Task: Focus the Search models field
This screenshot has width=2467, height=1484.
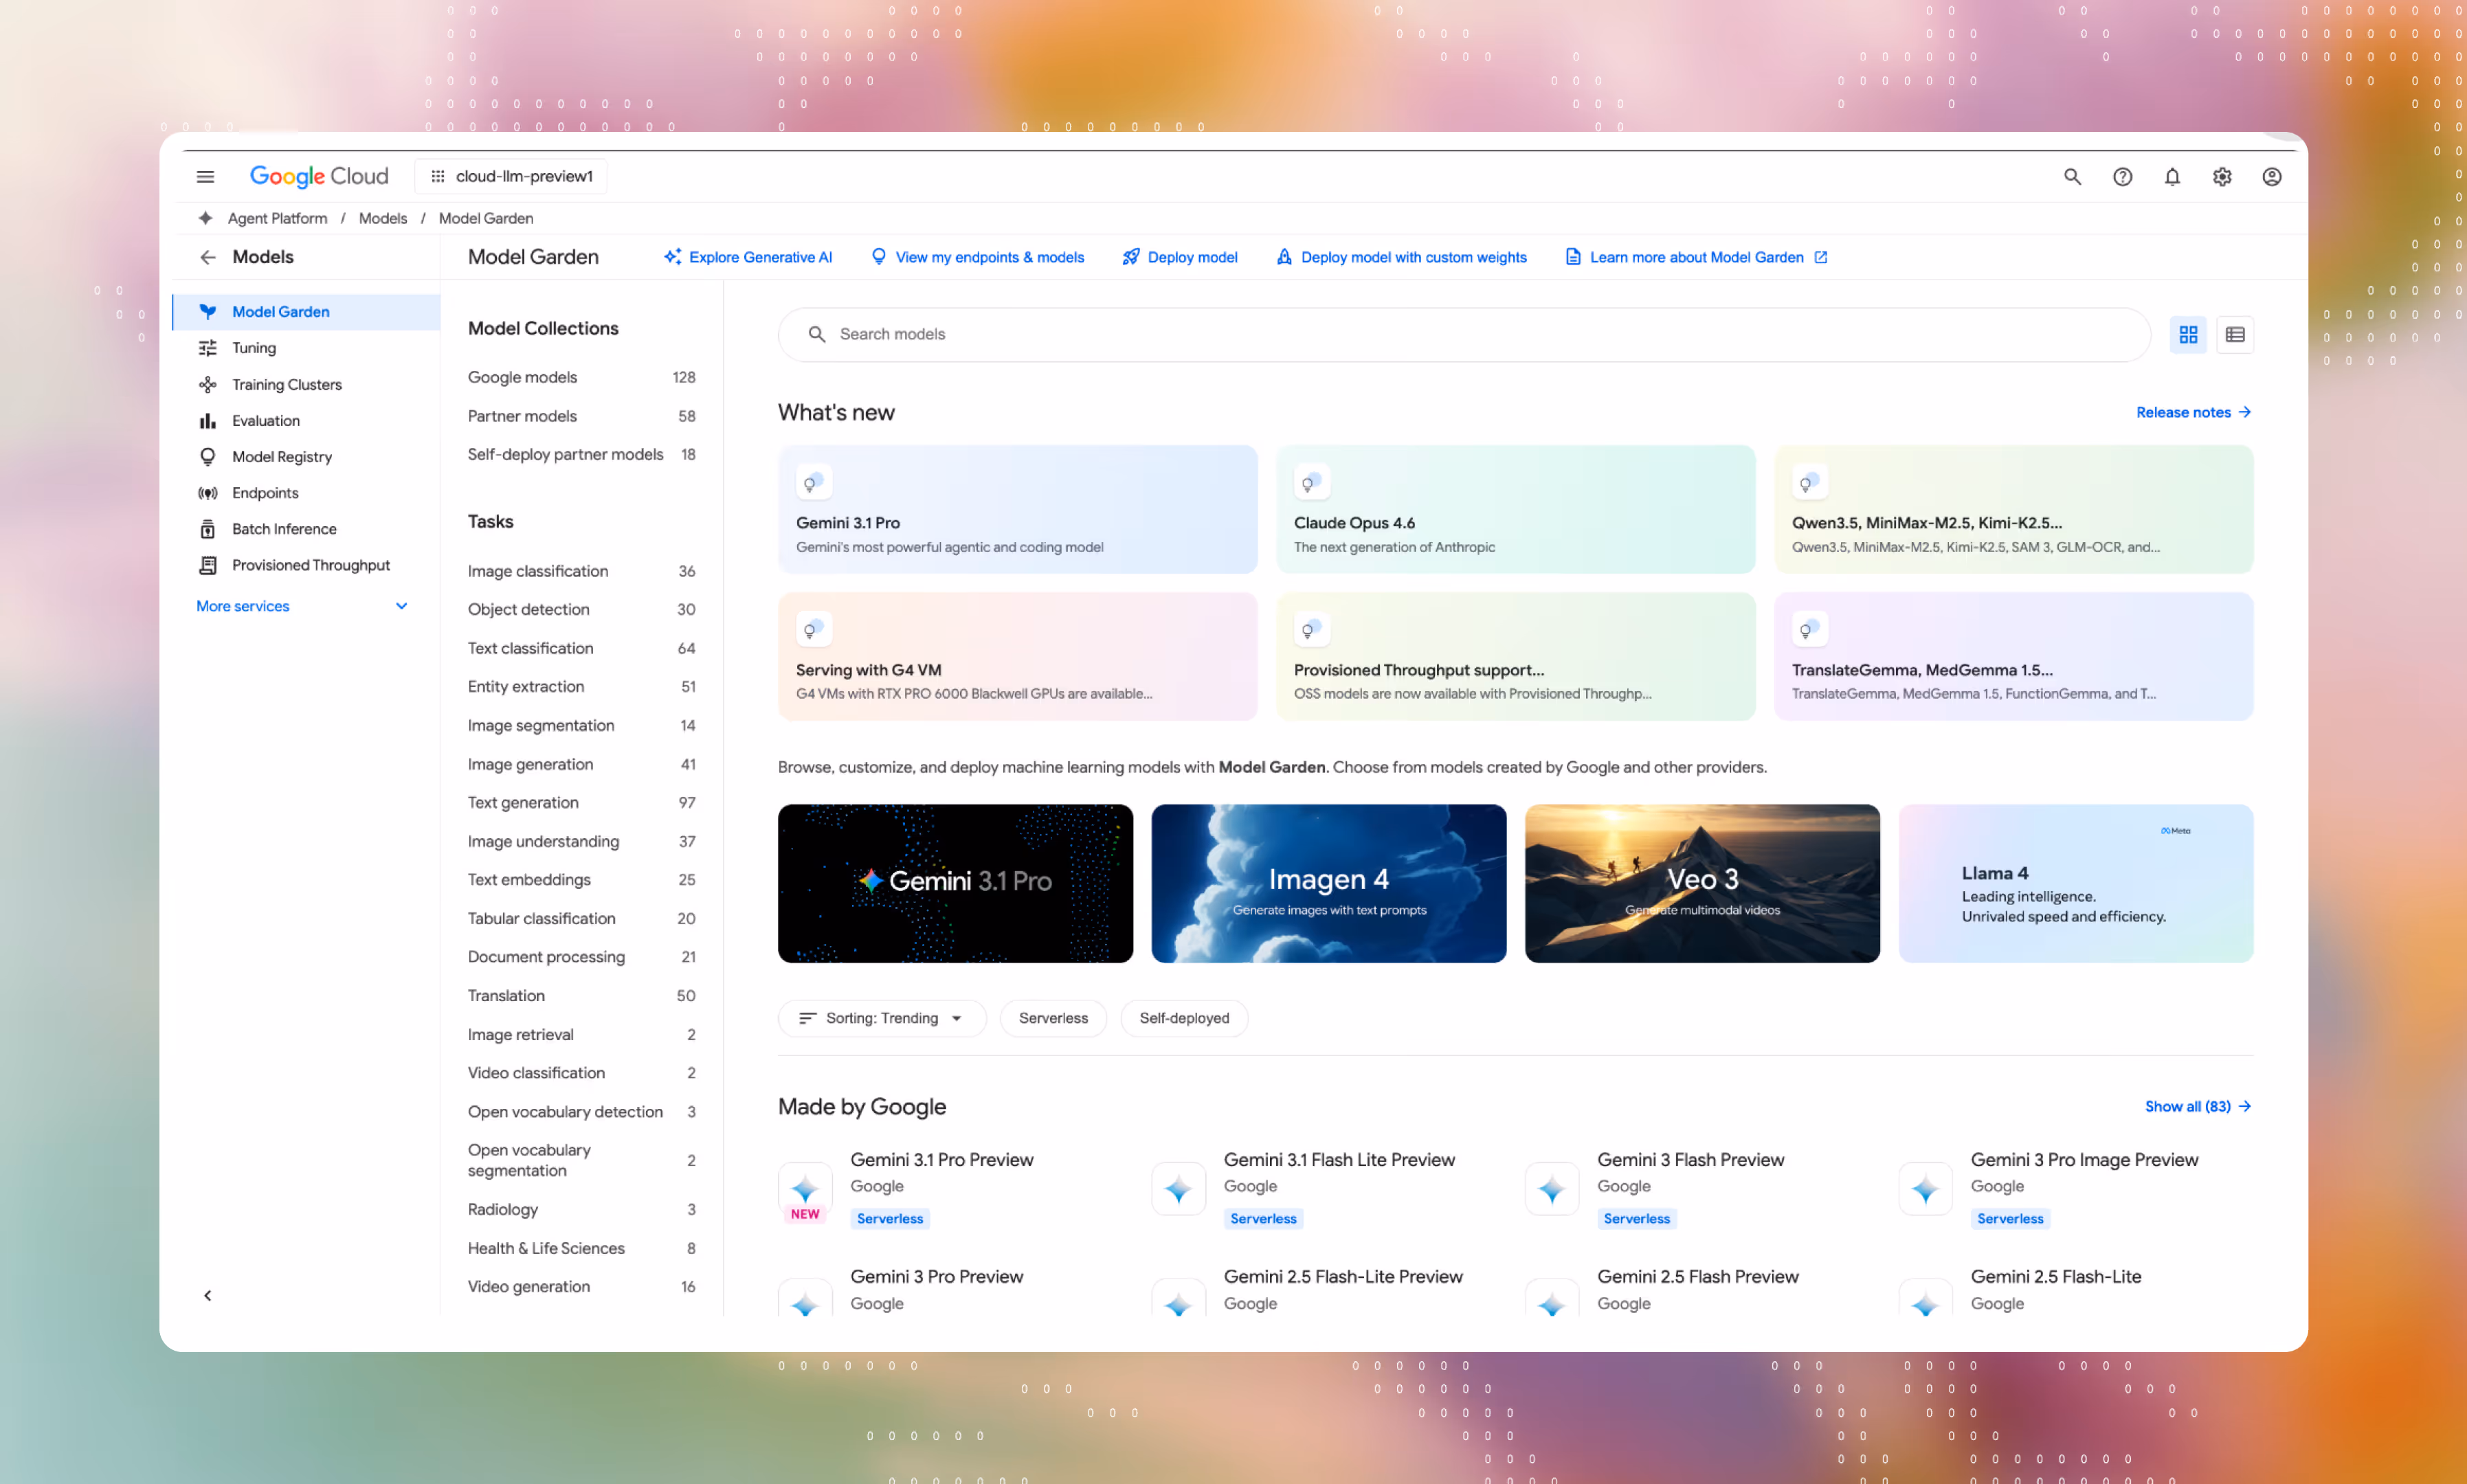Action: [x=1464, y=334]
